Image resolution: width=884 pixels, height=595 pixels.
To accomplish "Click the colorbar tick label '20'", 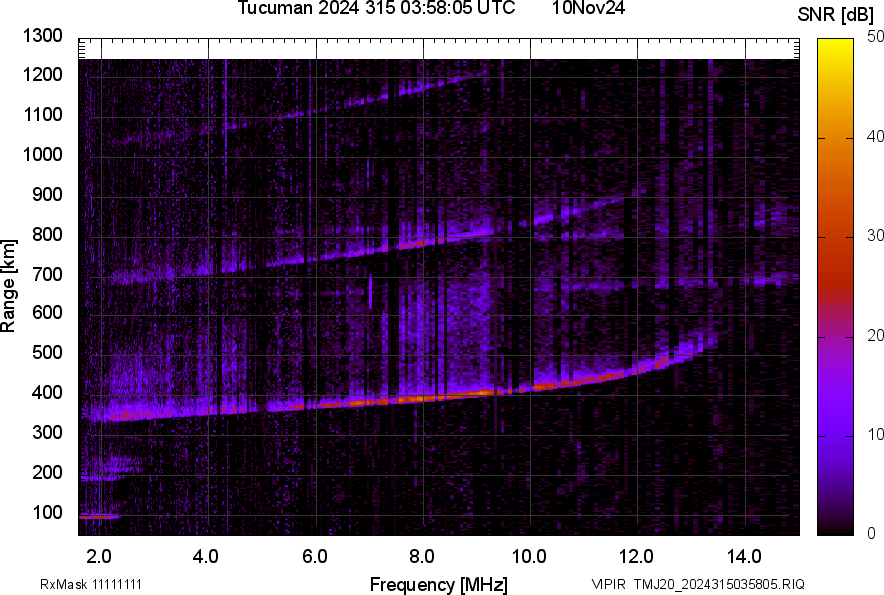I will click(875, 336).
